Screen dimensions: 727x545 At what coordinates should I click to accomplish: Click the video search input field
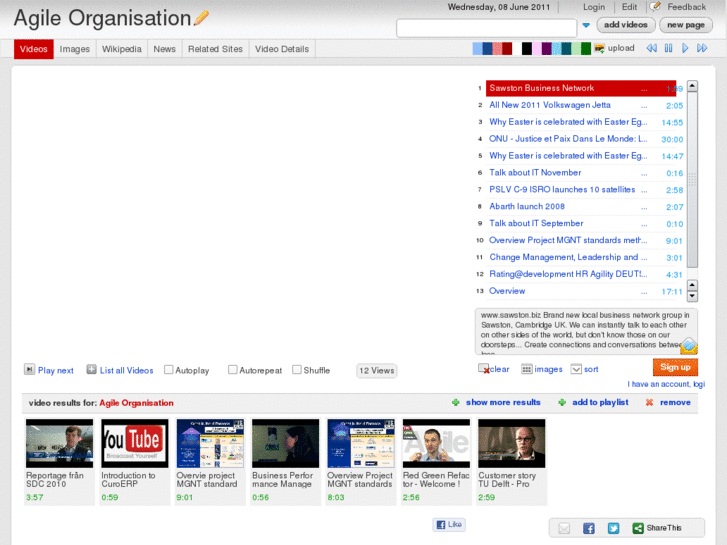tap(486, 28)
